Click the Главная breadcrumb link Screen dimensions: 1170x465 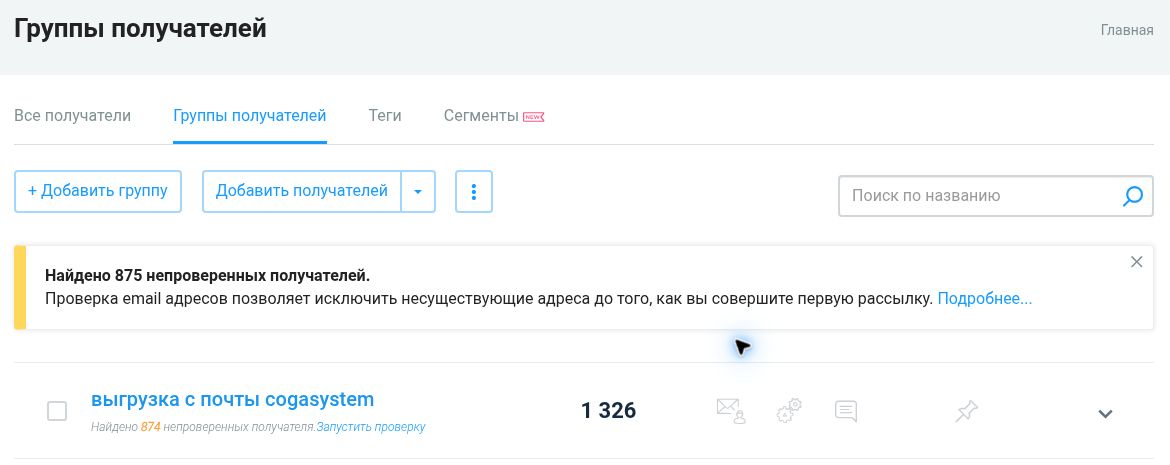click(x=1127, y=31)
